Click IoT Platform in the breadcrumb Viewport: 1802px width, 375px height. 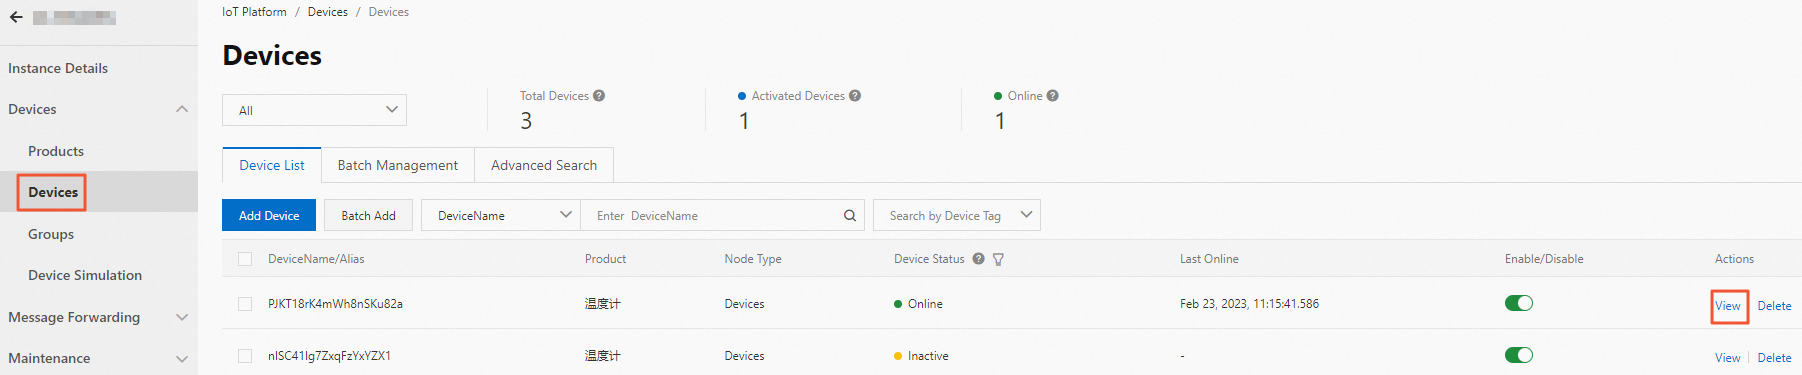(x=254, y=12)
